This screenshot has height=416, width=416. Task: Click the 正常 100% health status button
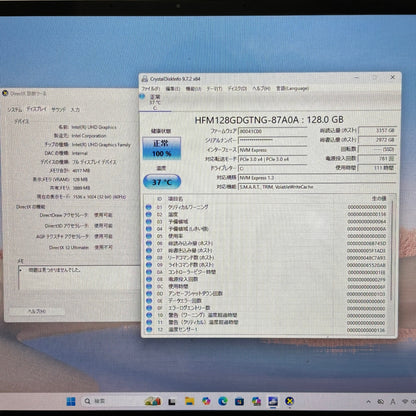tap(162, 148)
